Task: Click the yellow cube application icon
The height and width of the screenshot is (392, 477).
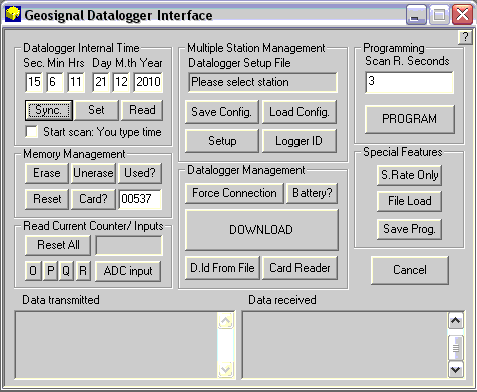Action: click(x=13, y=15)
